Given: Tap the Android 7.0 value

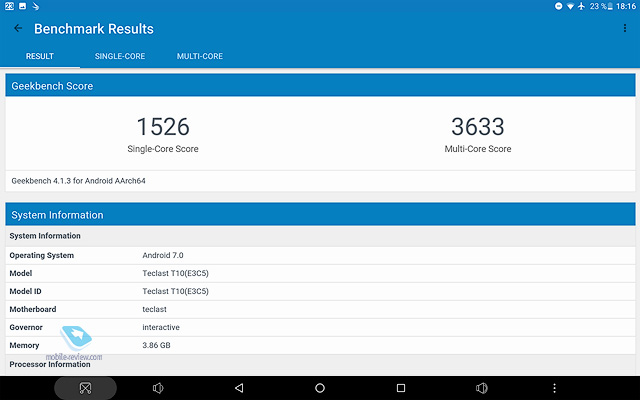Looking at the screenshot, I should 163,256.
